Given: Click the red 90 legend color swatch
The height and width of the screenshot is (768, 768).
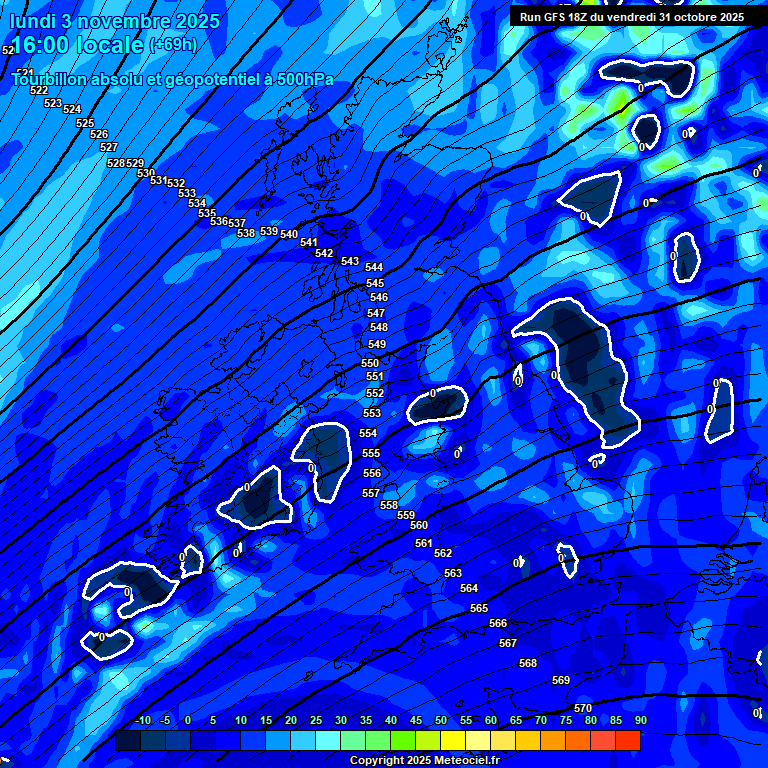Looking at the screenshot, I should click(x=628, y=741).
